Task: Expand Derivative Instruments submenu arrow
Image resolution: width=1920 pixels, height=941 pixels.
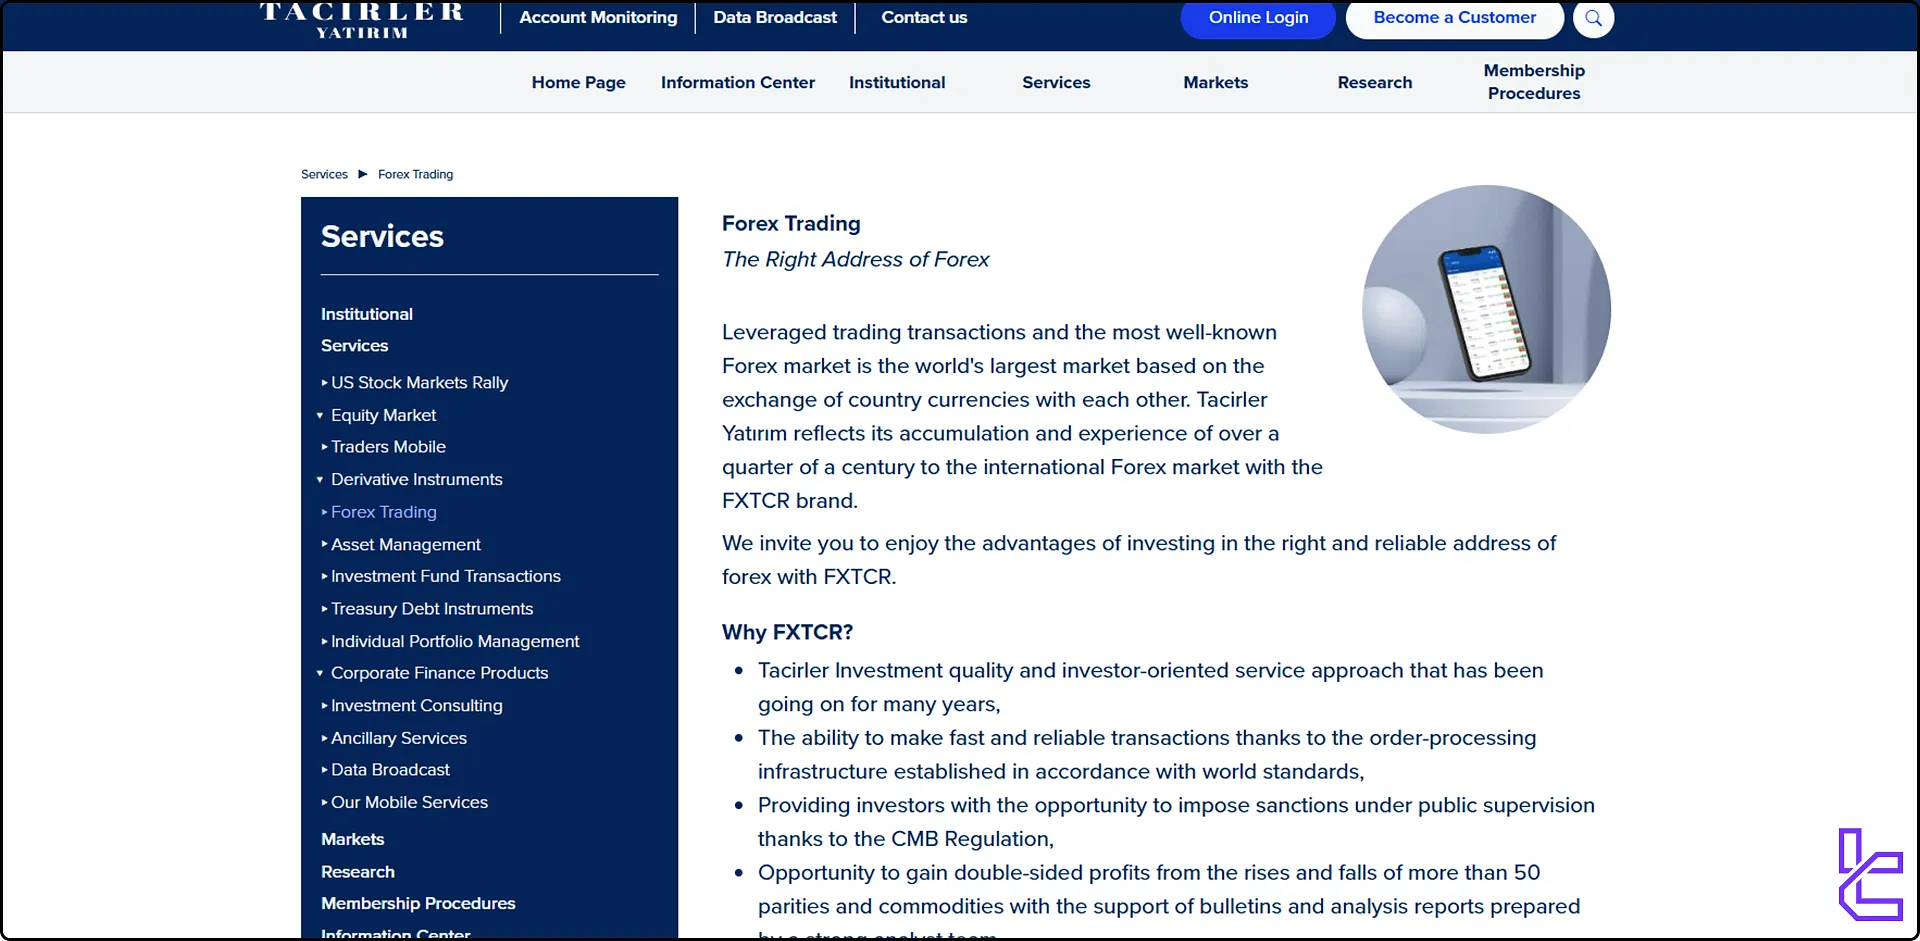Action: coord(320,480)
